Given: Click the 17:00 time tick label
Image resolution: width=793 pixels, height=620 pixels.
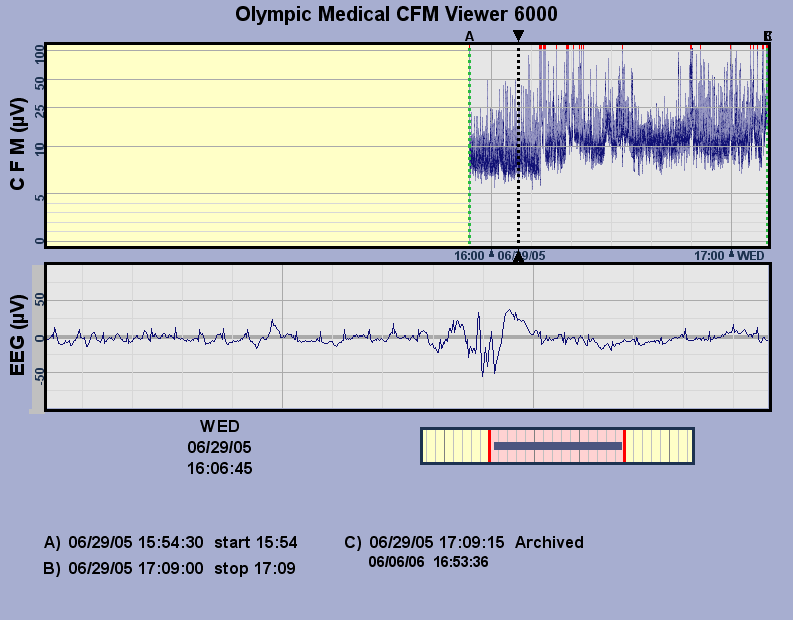Looking at the screenshot, I should tap(709, 256).
